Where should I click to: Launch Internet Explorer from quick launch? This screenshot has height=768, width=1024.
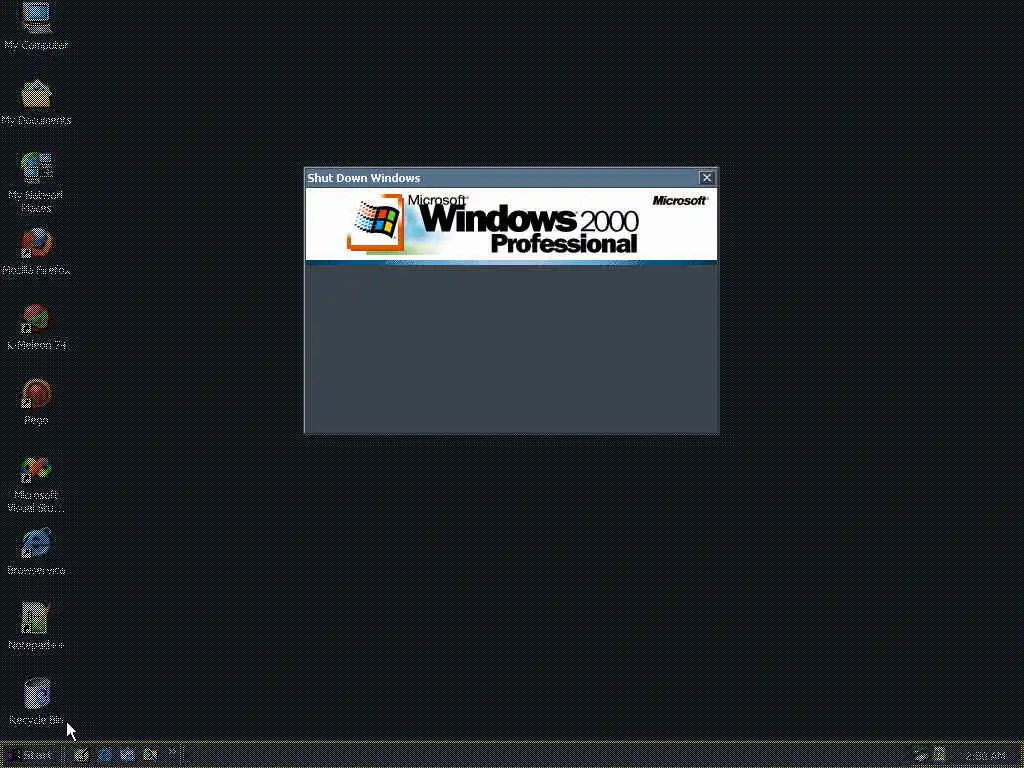tap(104, 755)
